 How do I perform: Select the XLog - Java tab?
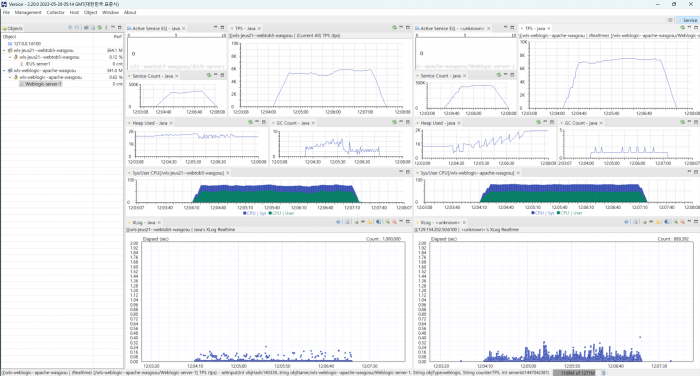pos(143,222)
